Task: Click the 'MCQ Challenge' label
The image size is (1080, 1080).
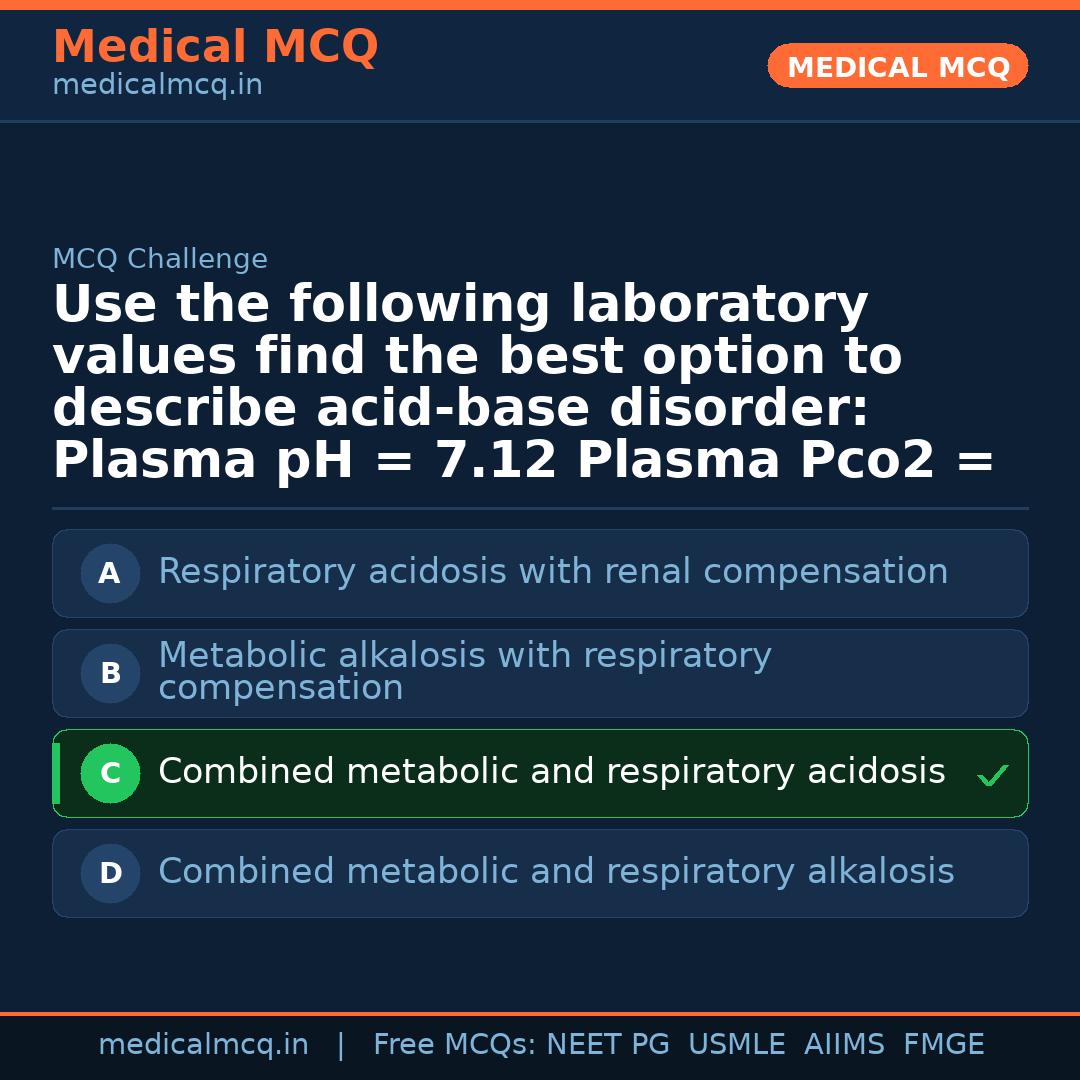Action: (160, 260)
